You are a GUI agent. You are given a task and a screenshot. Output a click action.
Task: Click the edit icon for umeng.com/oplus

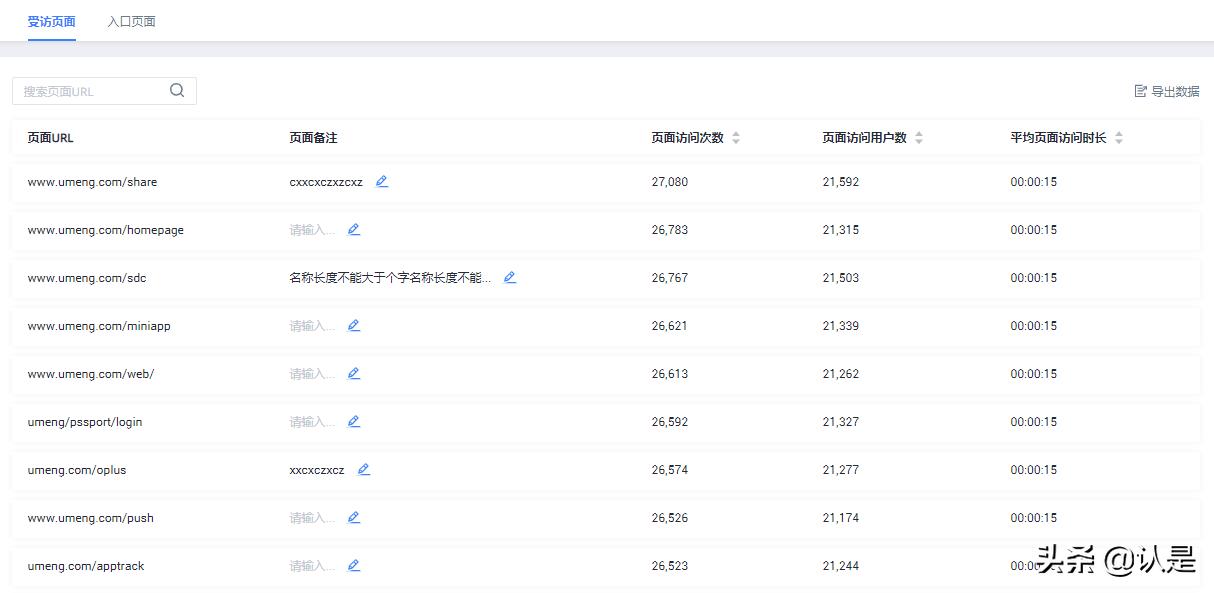pos(363,469)
